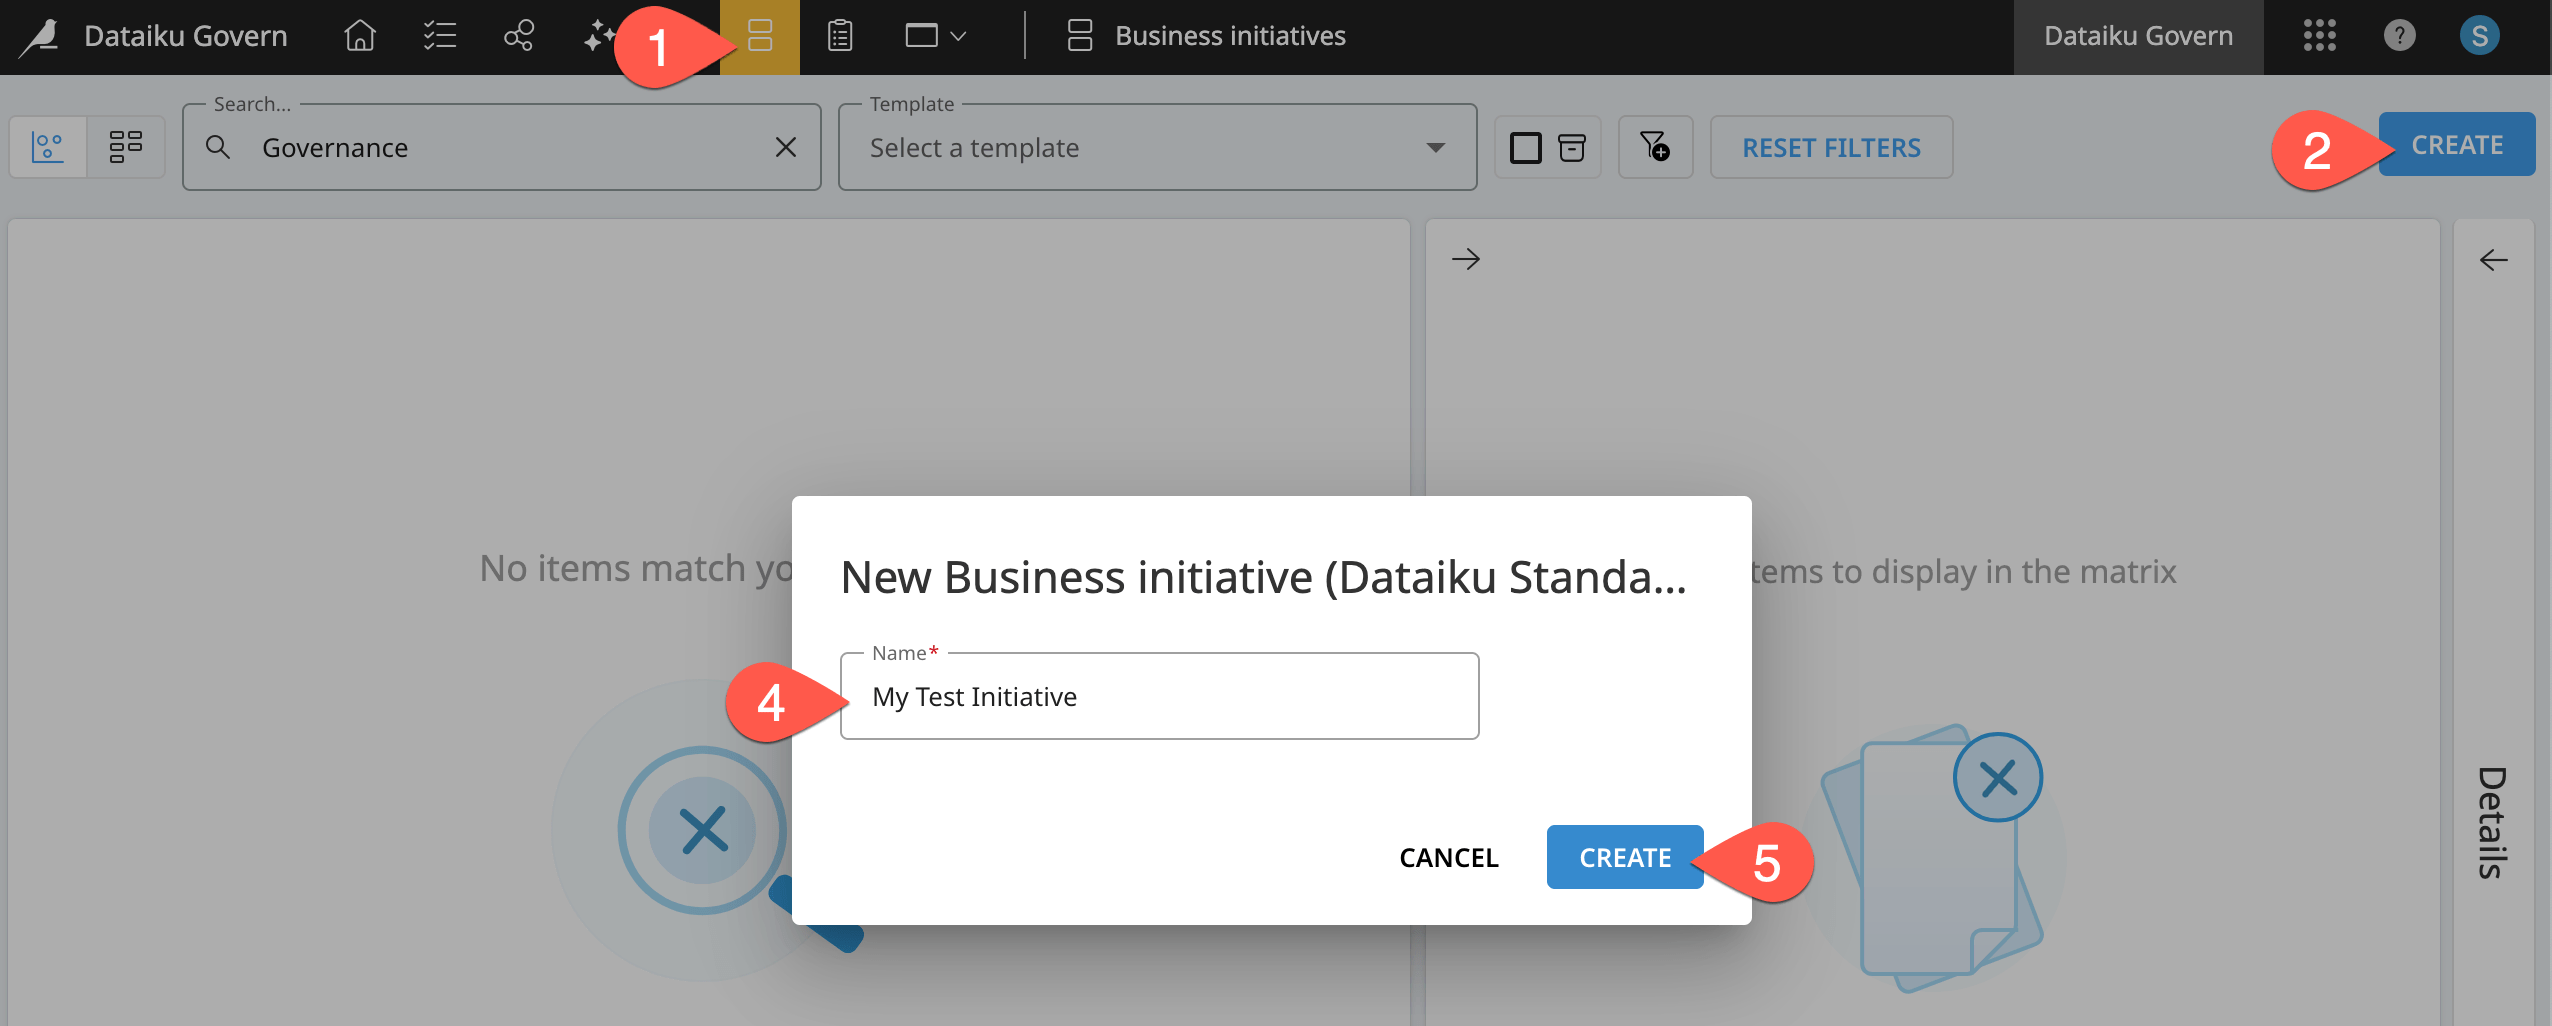2552x1026 pixels.
Task: Click CREATE in the dialog
Action: [1624, 857]
